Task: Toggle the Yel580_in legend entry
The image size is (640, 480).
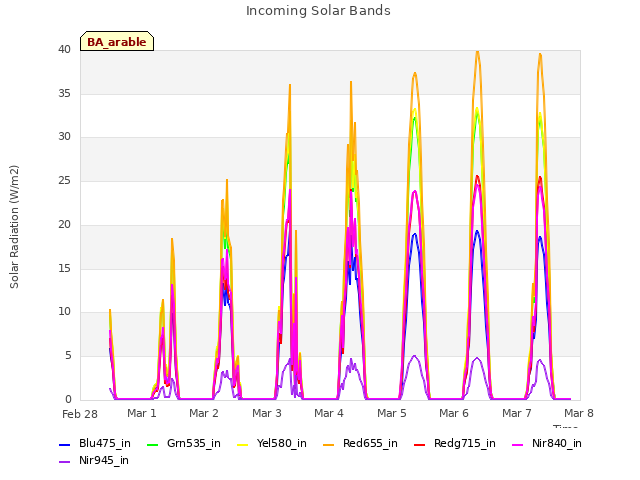Action: (272, 443)
